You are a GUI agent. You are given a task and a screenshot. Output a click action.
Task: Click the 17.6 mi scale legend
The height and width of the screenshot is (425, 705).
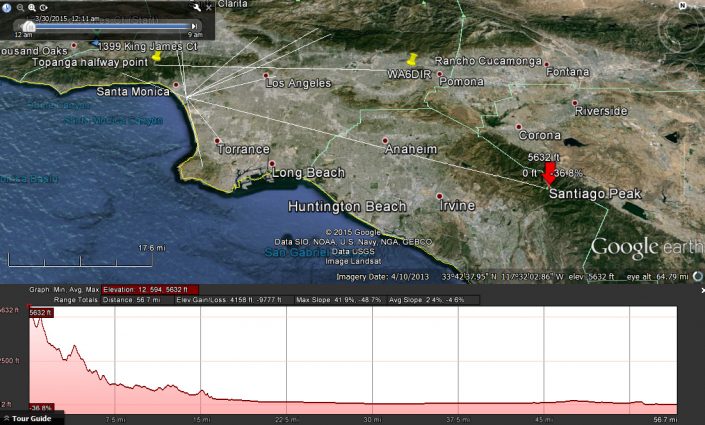[x=80, y=258]
